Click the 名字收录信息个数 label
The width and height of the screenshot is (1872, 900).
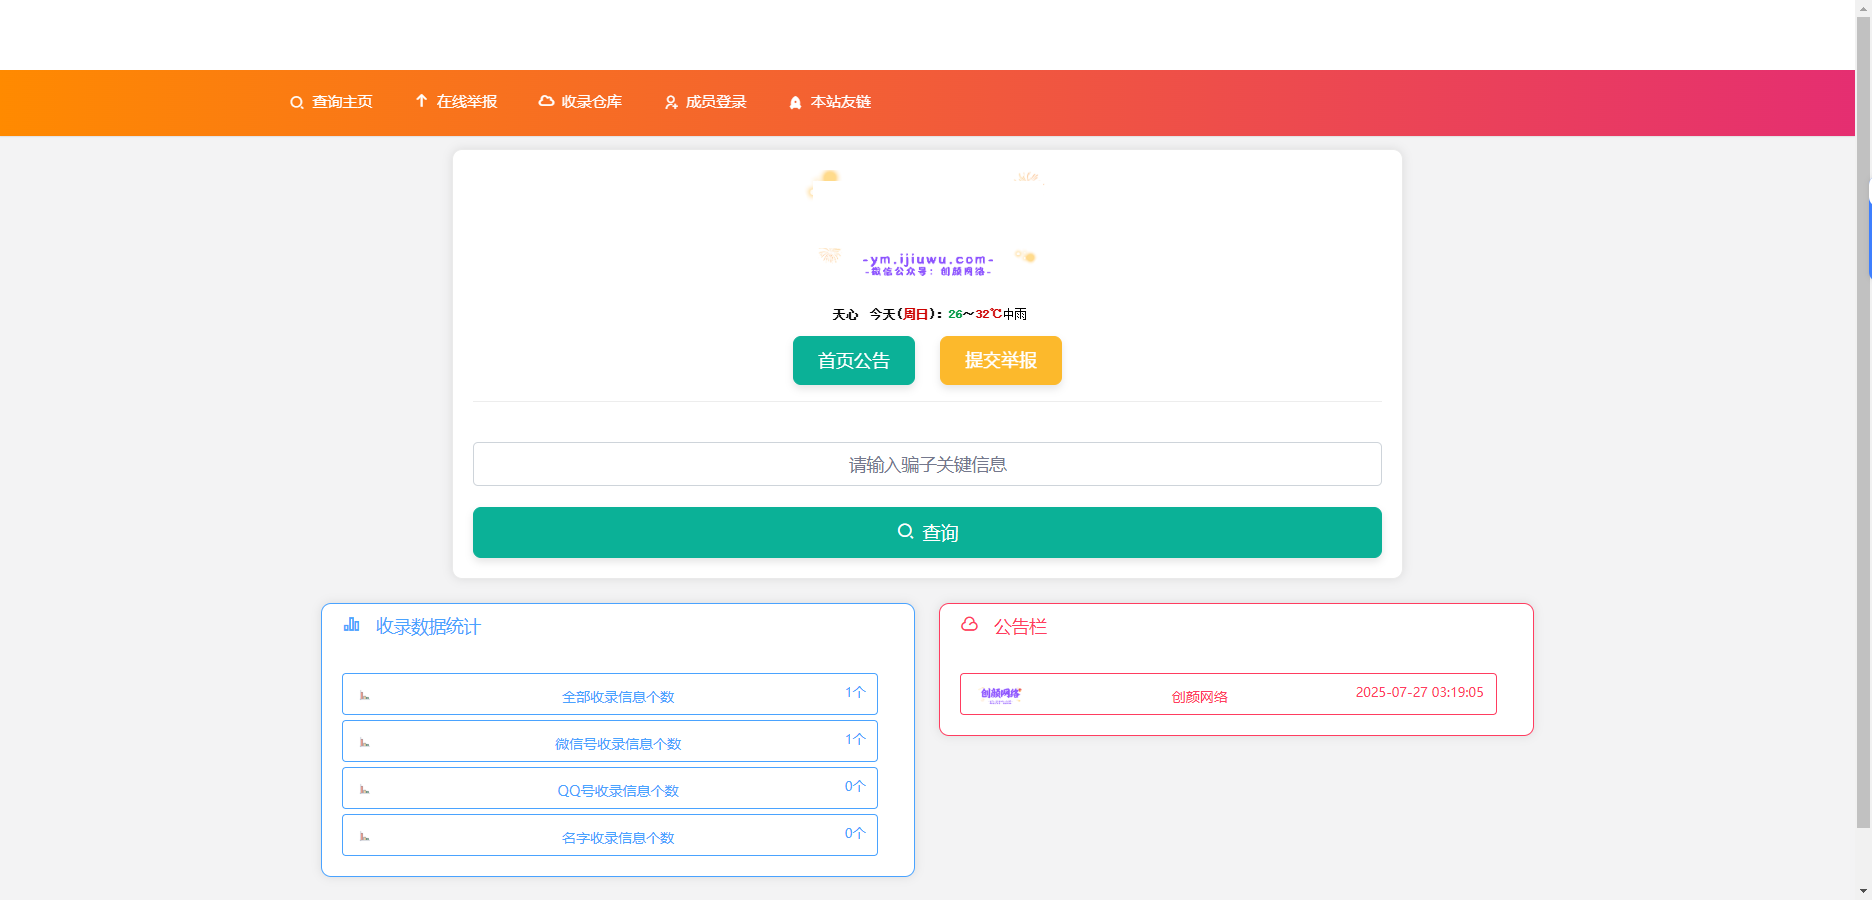pos(618,838)
